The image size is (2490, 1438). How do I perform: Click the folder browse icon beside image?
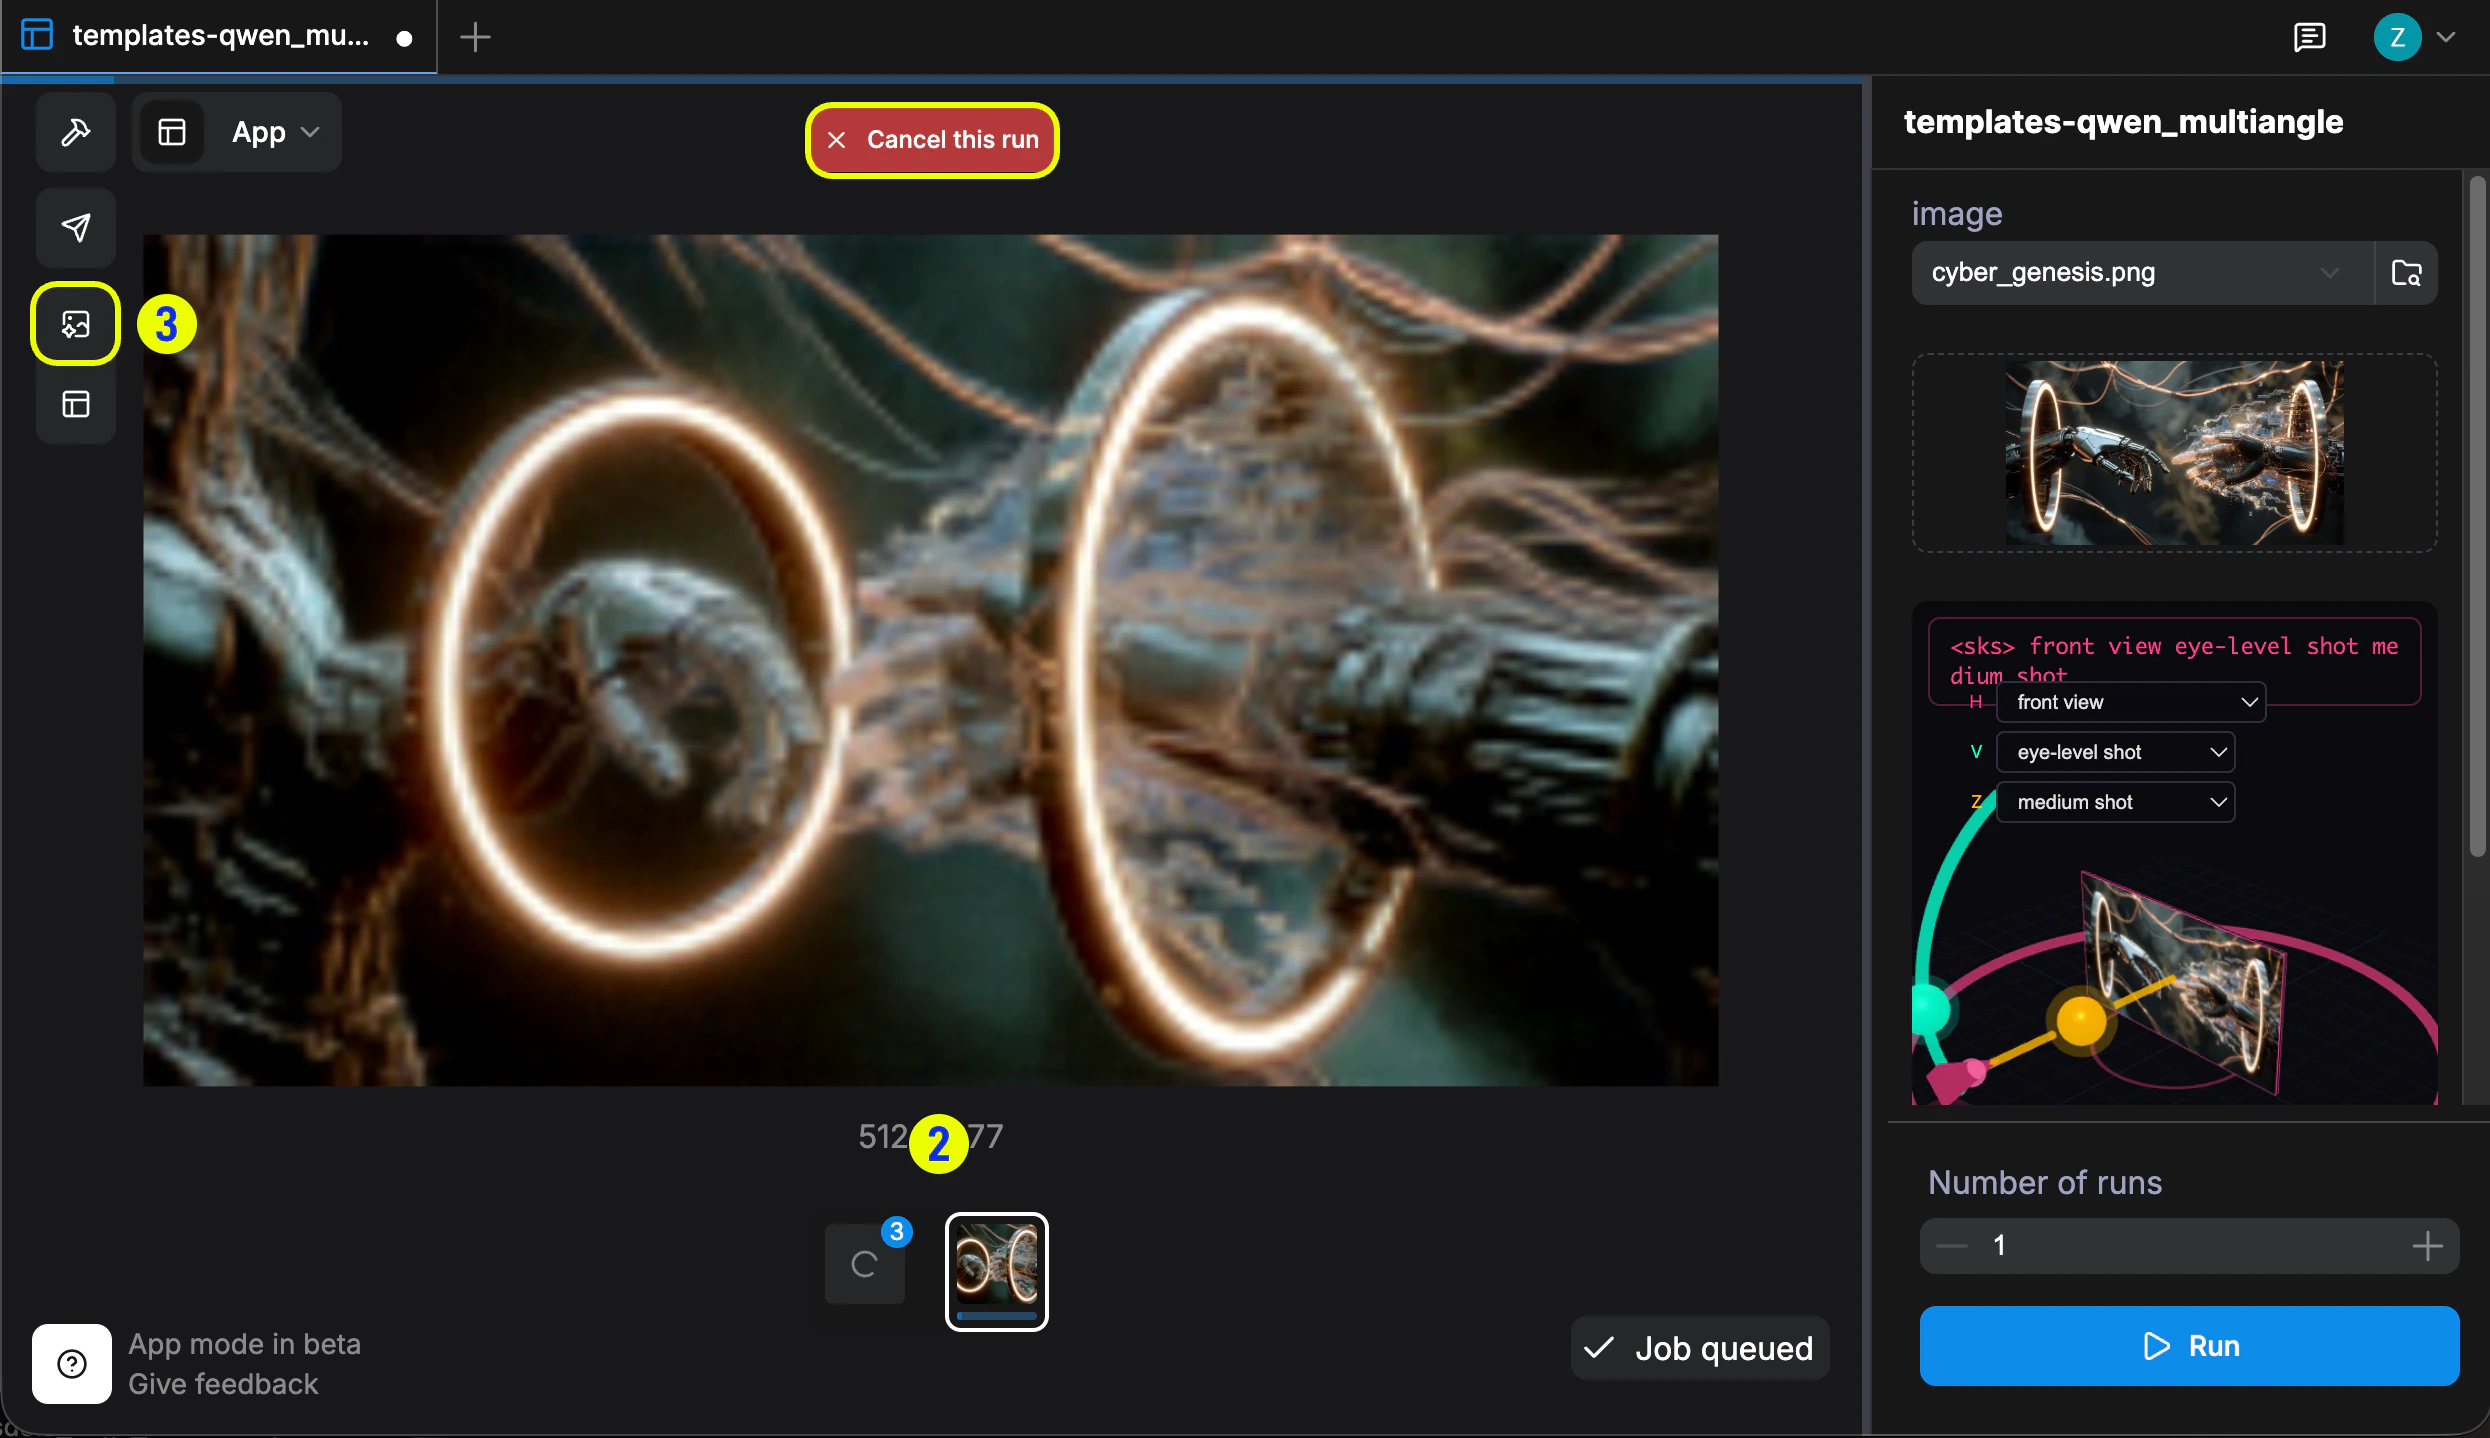pos(2406,273)
